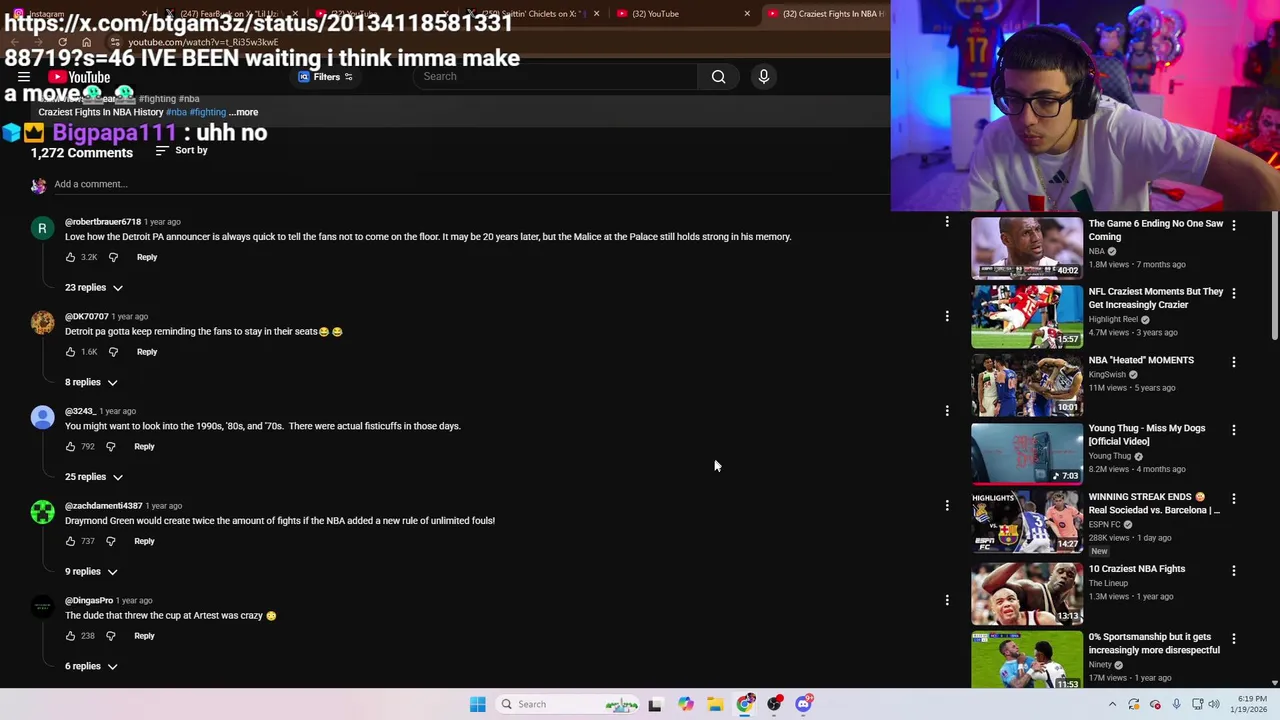1280x720 pixels.
Task: Reply to the @3243_ comment
Action: click(144, 447)
